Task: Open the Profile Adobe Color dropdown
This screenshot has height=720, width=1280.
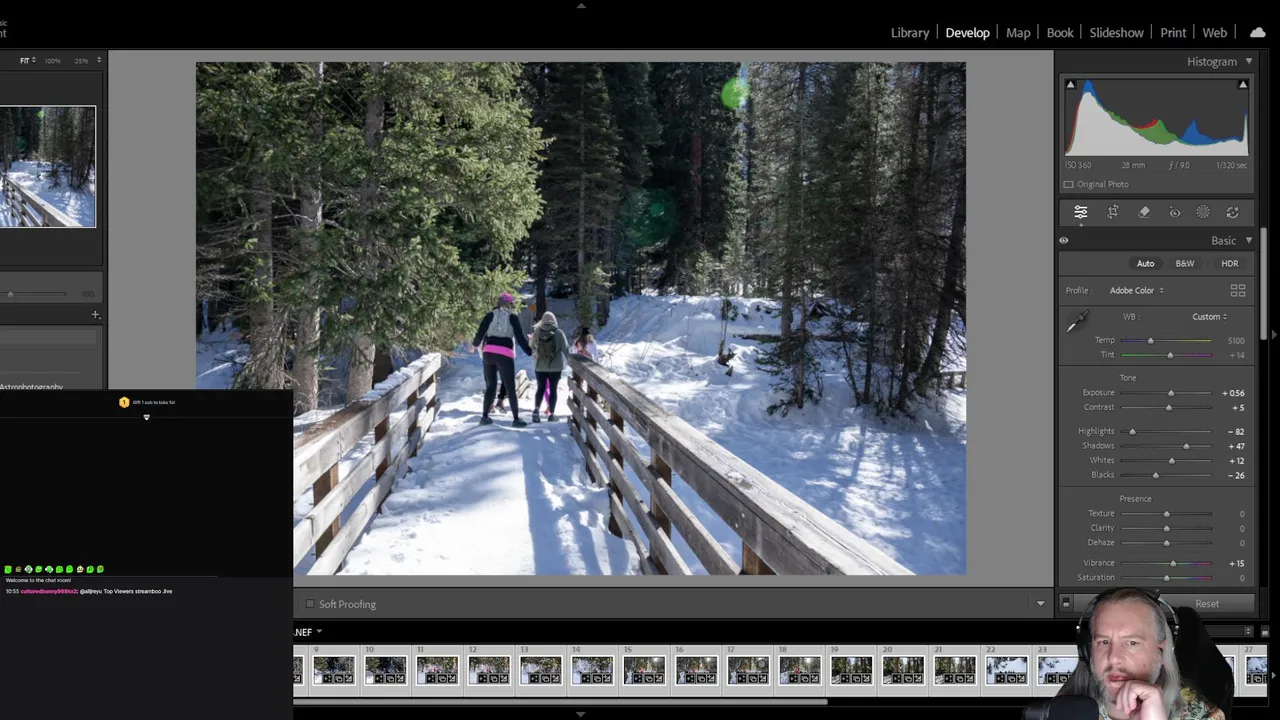Action: pos(1137,290)
